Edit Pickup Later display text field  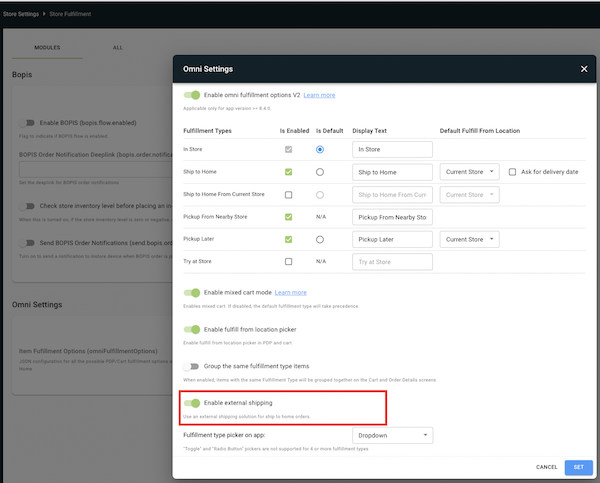coord(392,239)
